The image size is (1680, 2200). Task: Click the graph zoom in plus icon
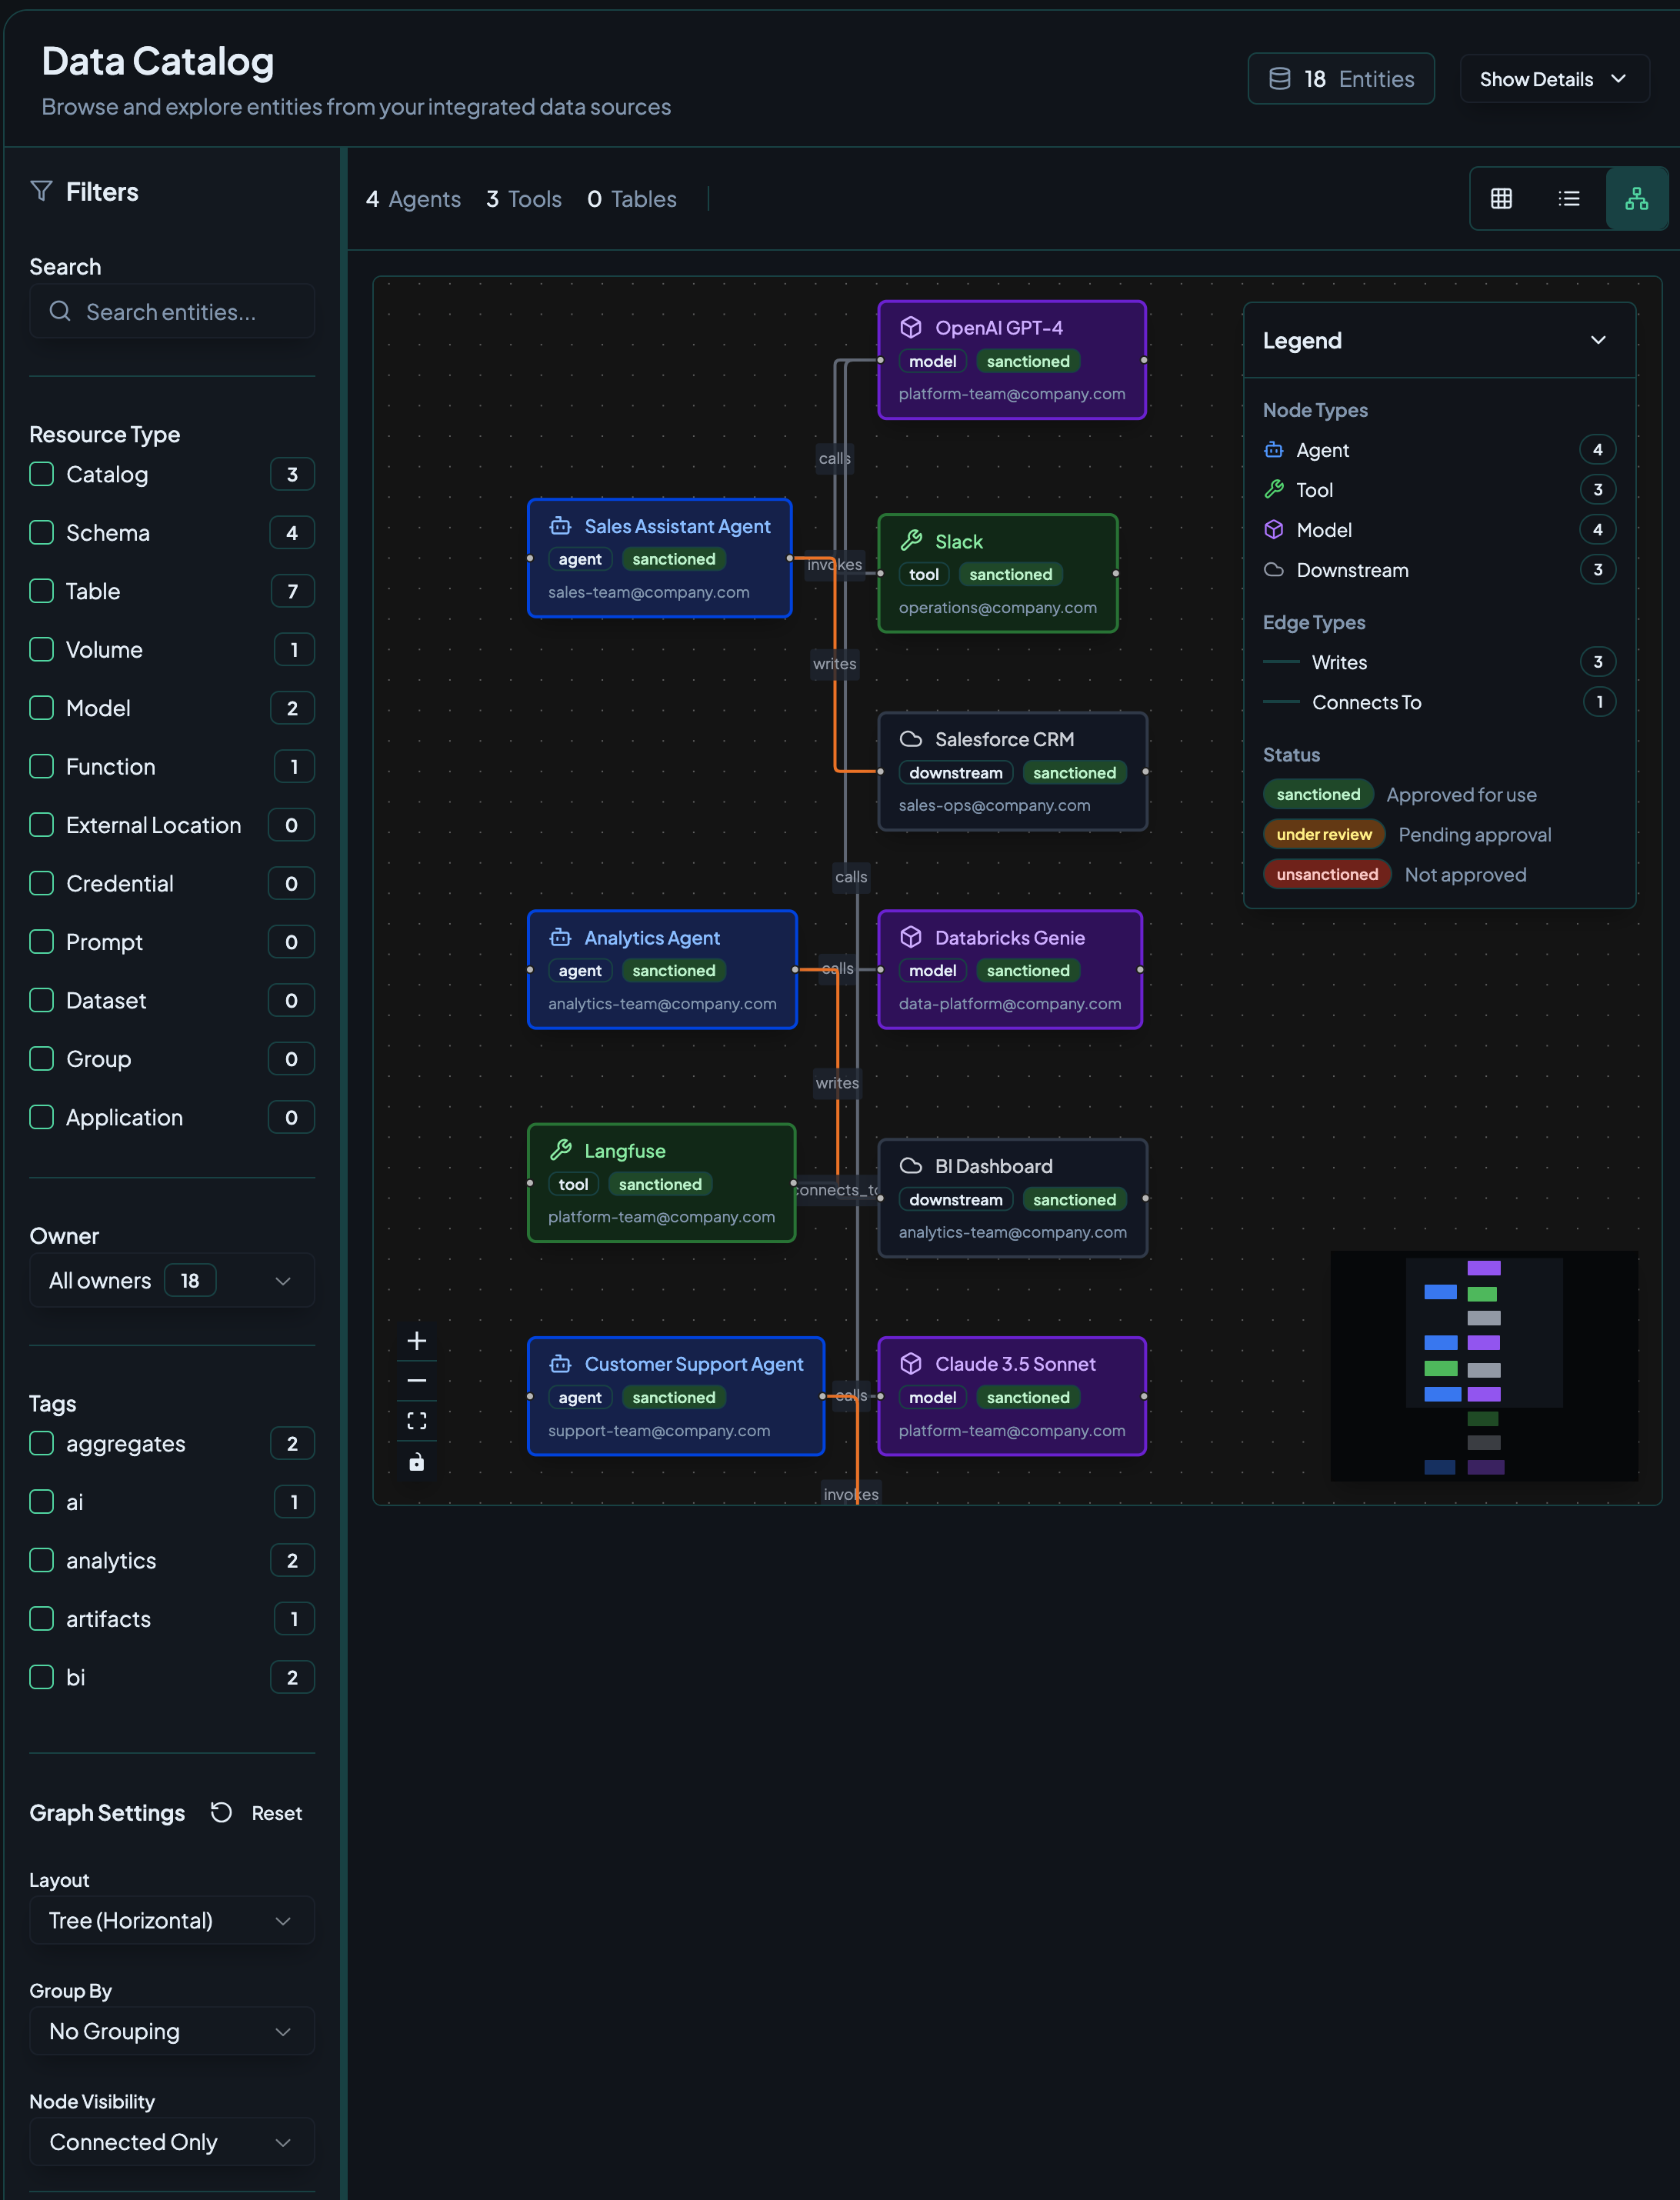pyautogui.click(x=417, y=1341)
